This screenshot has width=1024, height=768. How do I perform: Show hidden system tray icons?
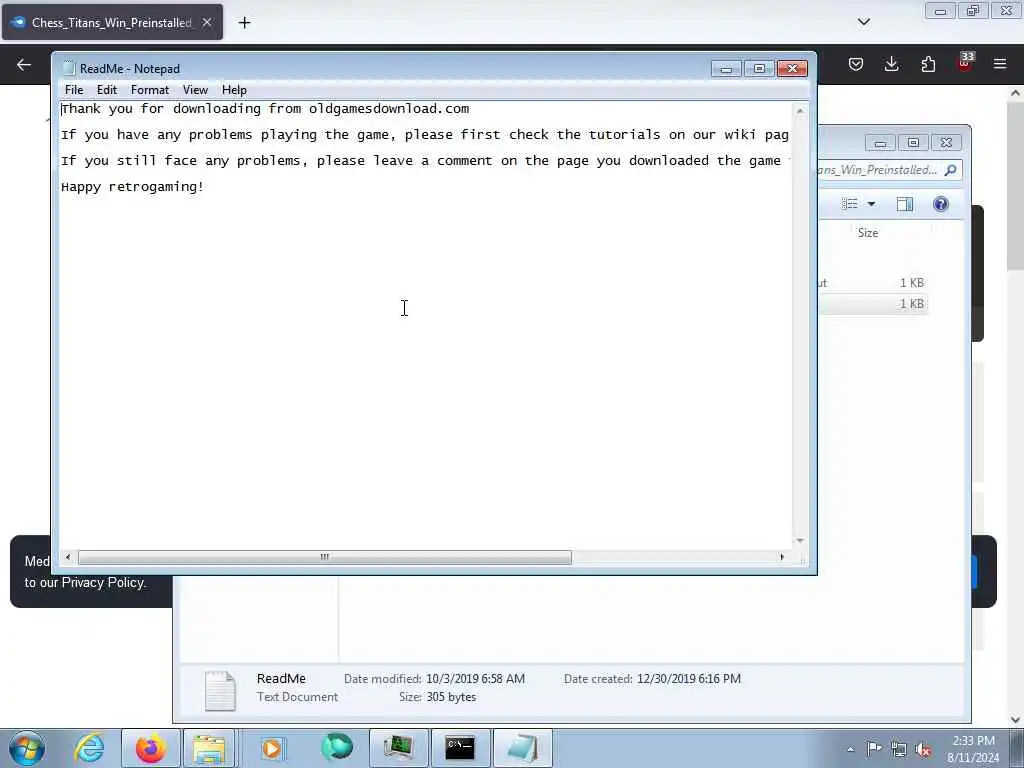tap(850, 749)
